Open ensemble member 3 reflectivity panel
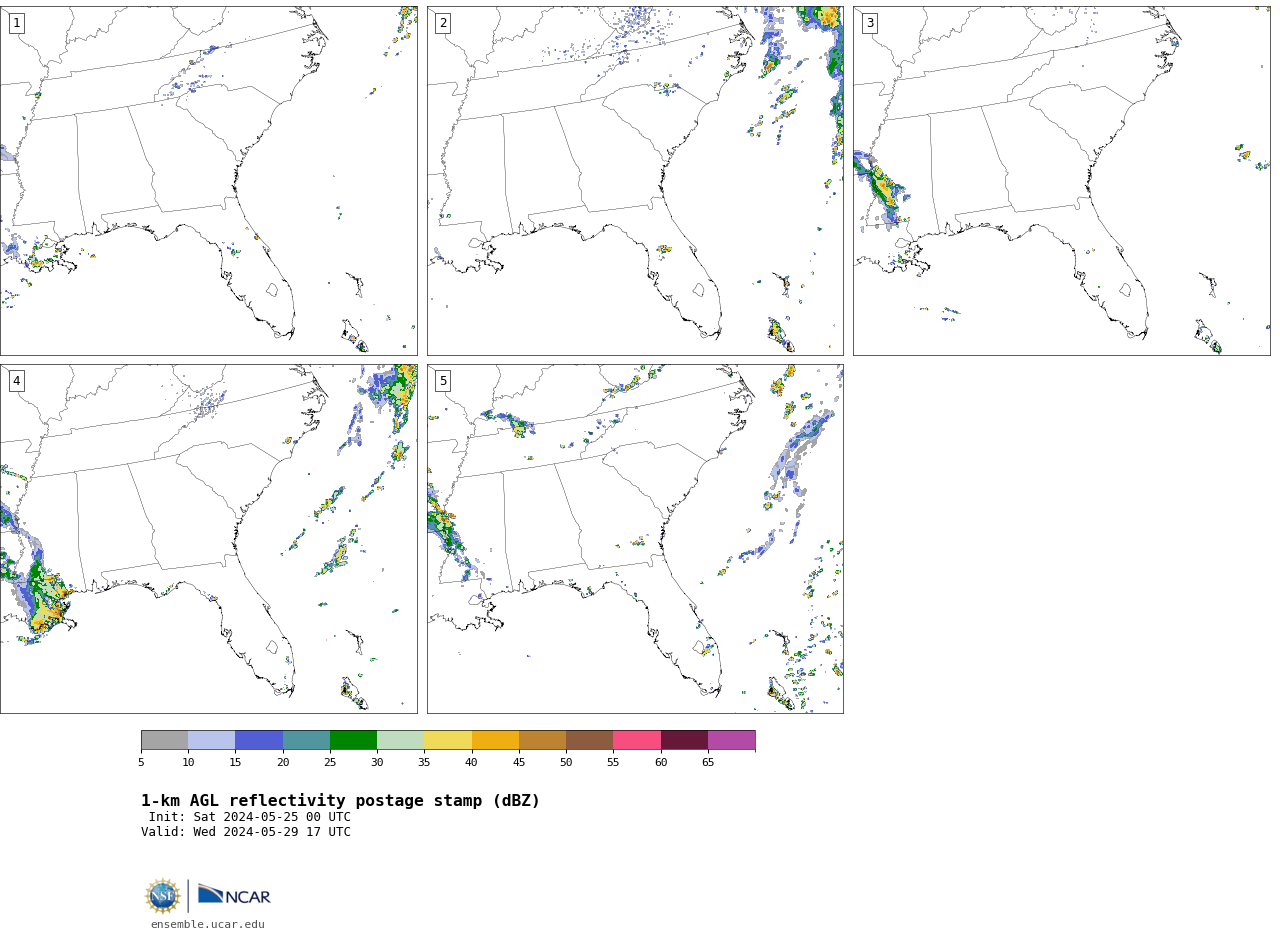 (1061, 181)
